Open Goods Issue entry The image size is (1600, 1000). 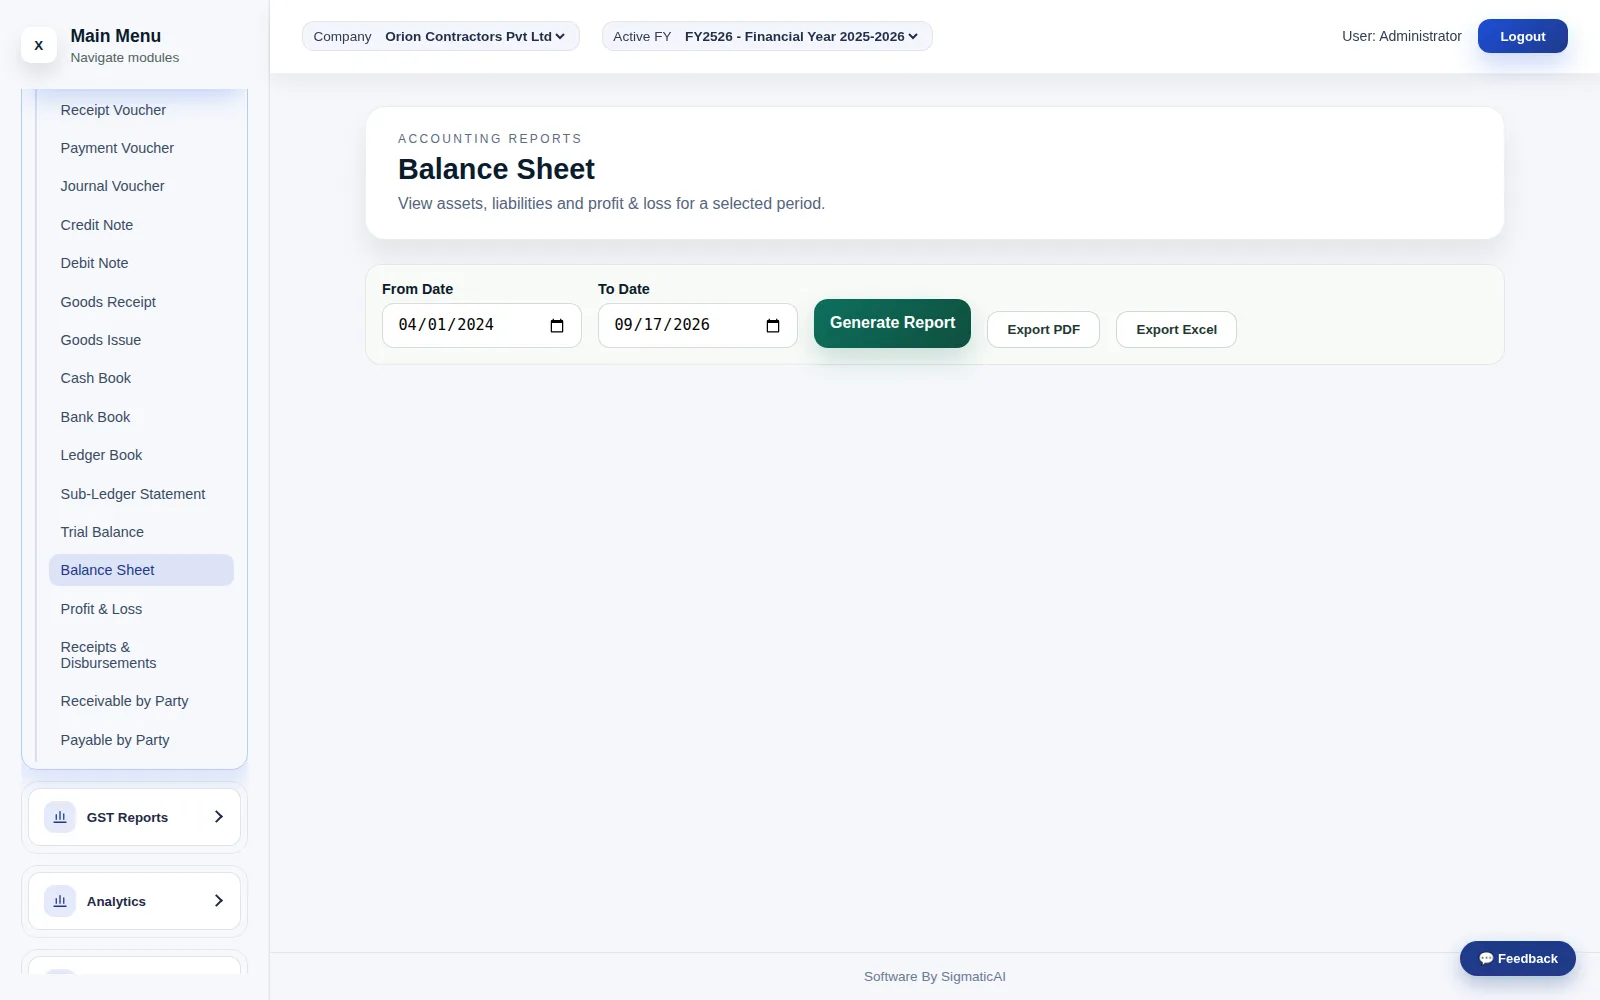click(141, 340)
